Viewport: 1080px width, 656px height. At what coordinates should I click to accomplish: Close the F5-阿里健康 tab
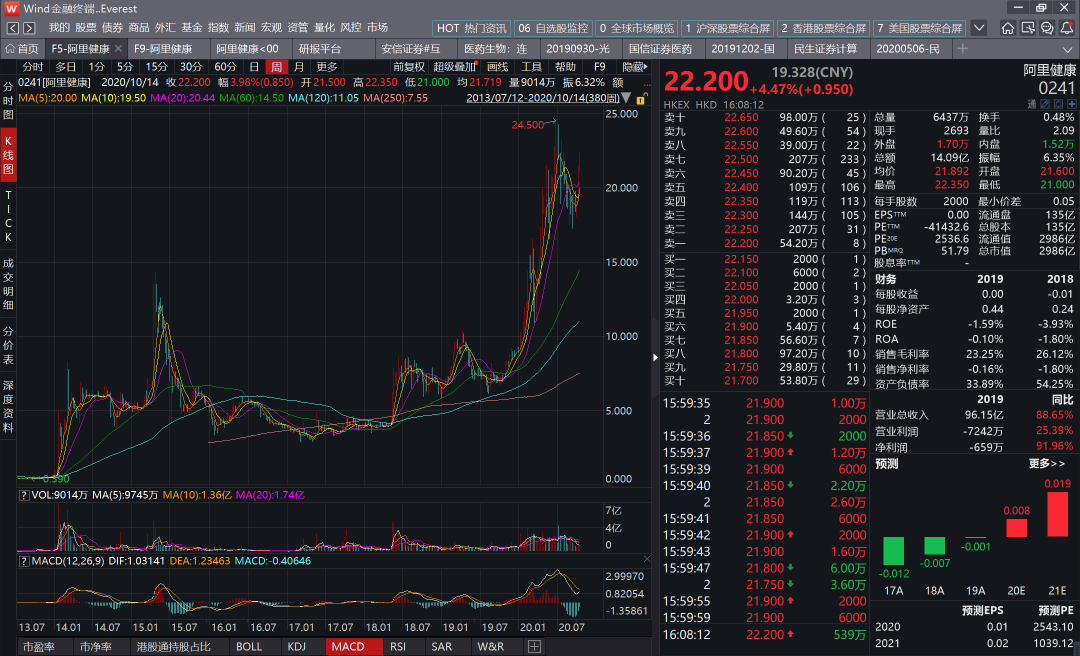tap(118, 49)
